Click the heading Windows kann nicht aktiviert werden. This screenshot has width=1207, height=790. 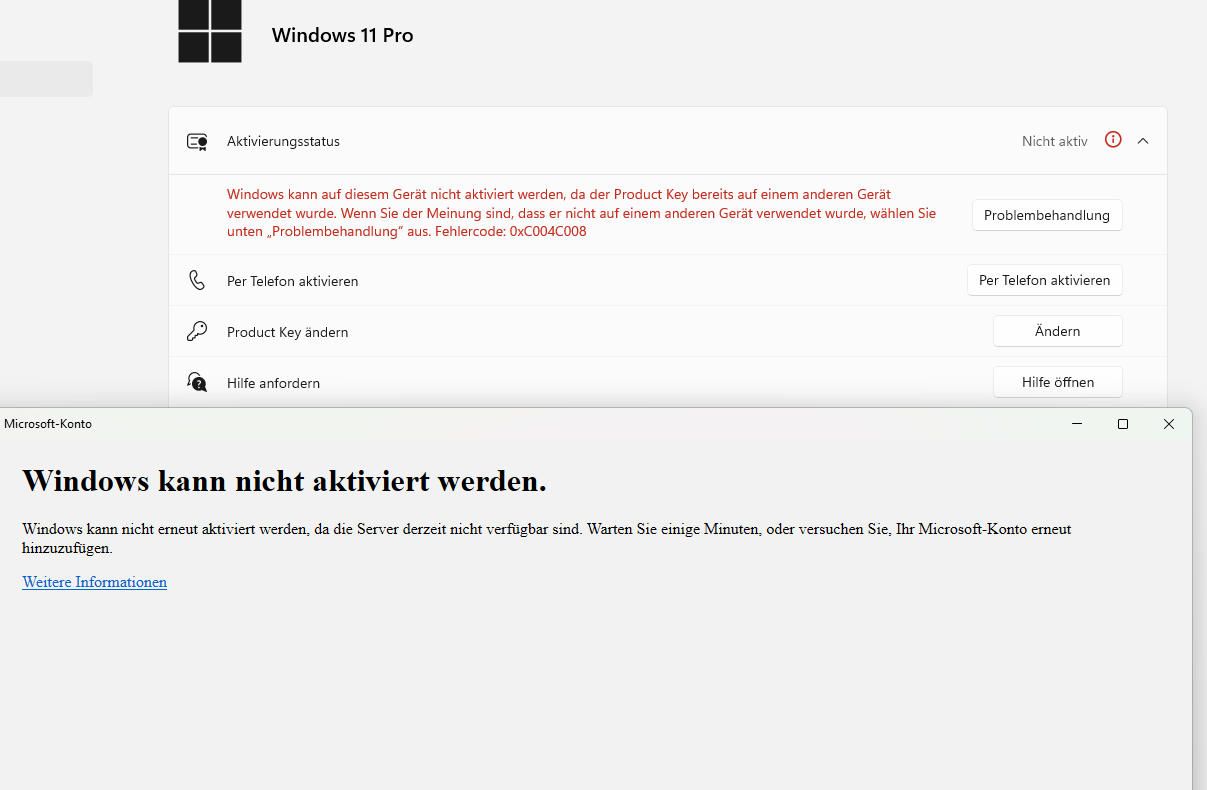point(284,481)
